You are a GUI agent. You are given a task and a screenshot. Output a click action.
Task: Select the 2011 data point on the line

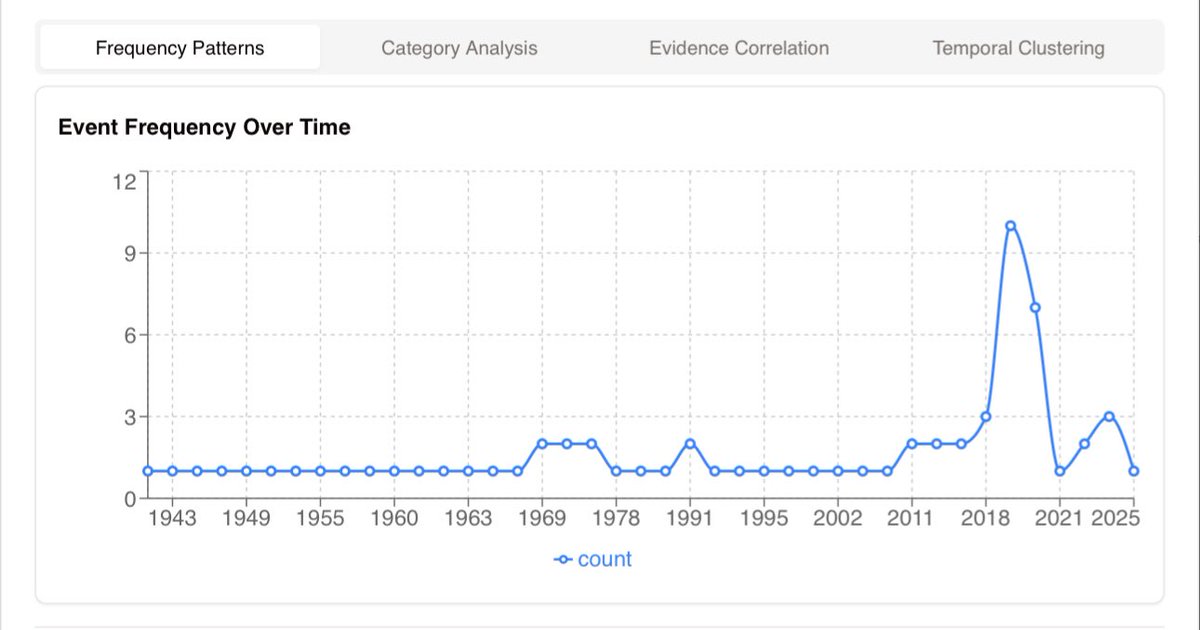912,444
